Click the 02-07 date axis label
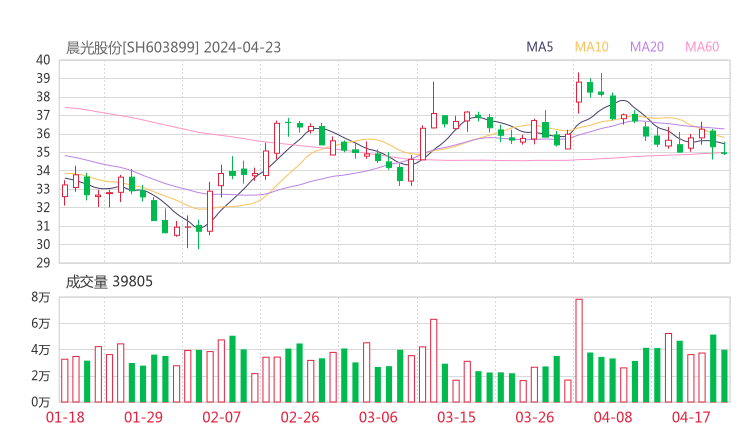The height and width of the screenshot is (440, 740). pos(221,417)
